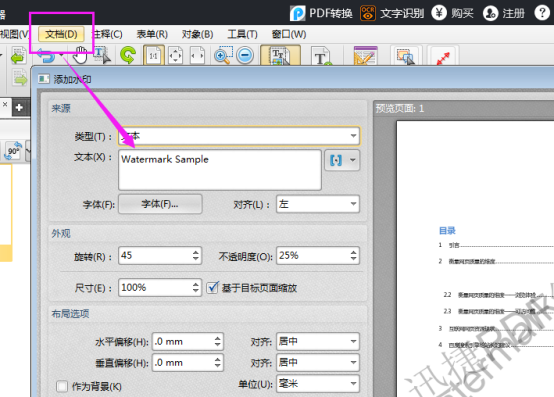The height and width of the screenshot is (397, 554).
Task: Click the green rotate refresh icon
Action: [x=128, y=55]
